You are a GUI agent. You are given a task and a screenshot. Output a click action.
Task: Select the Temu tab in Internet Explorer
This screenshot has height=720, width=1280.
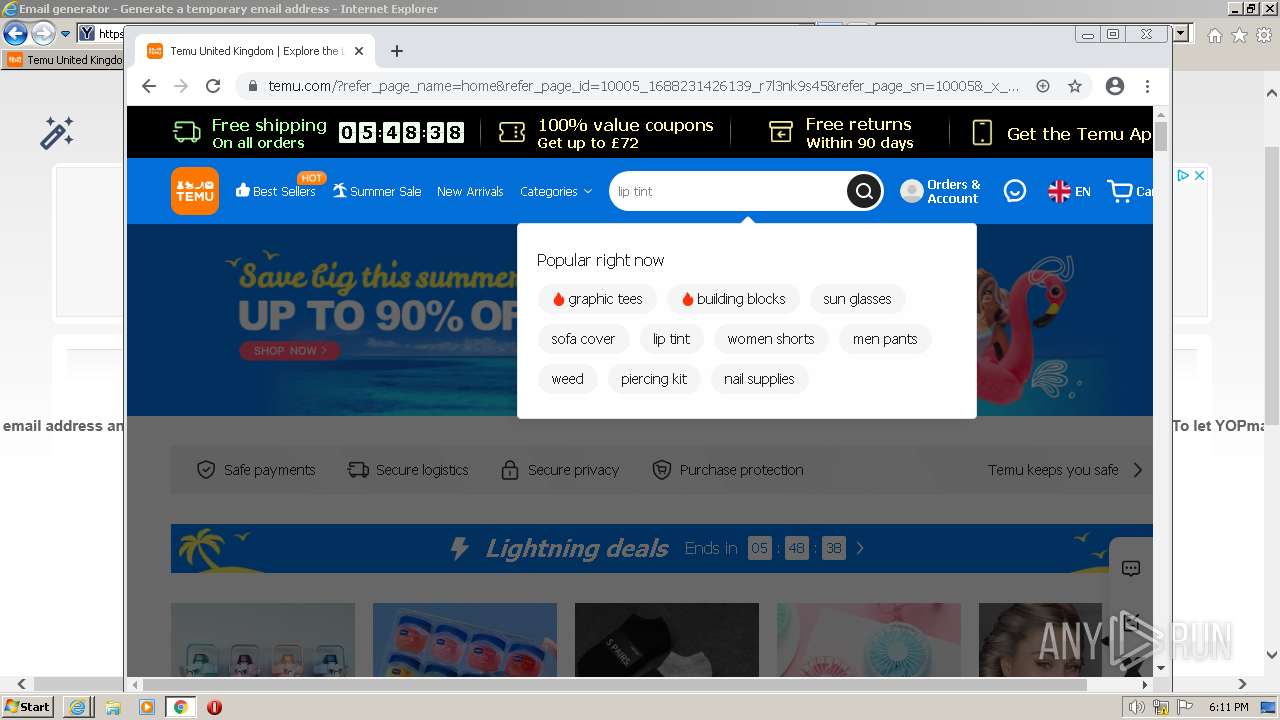(65, 60)
